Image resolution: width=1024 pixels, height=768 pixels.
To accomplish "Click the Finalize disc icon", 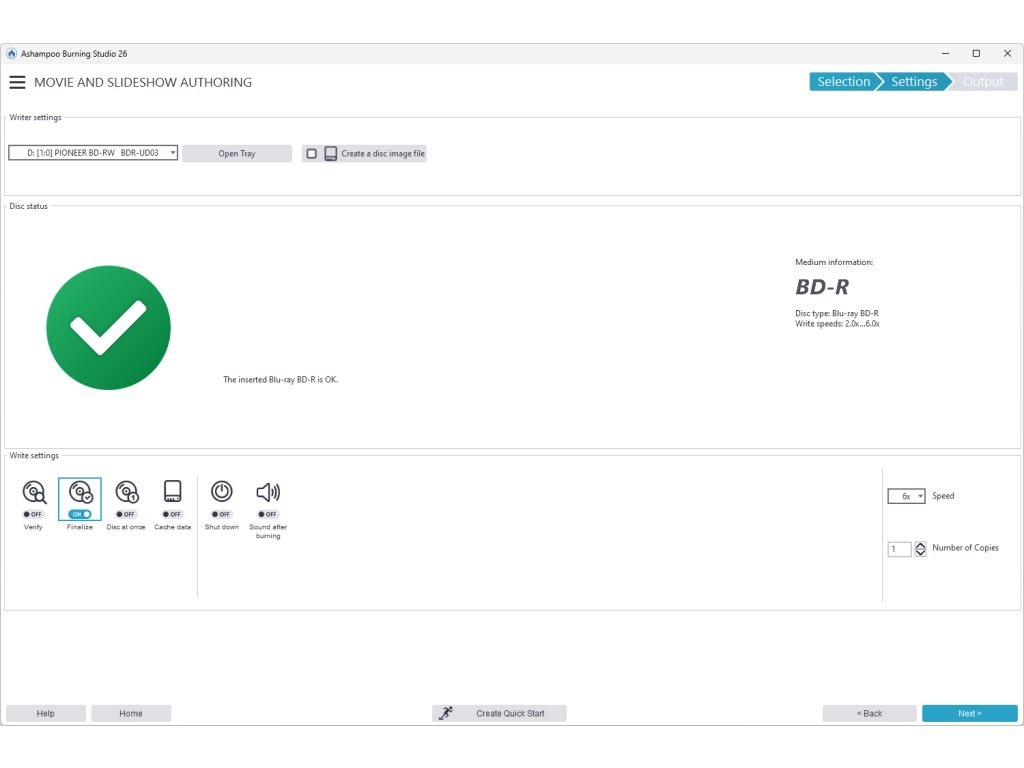I will point(80,492).
